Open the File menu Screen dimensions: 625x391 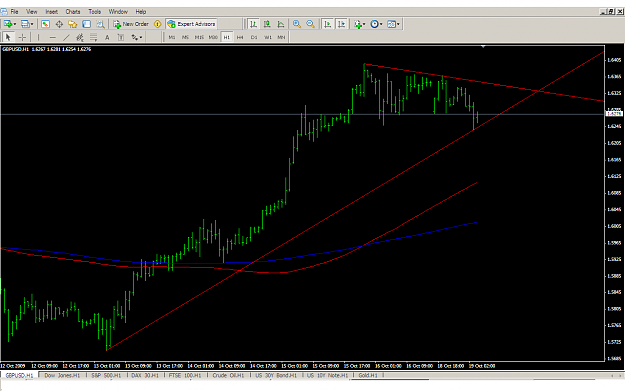14,12
